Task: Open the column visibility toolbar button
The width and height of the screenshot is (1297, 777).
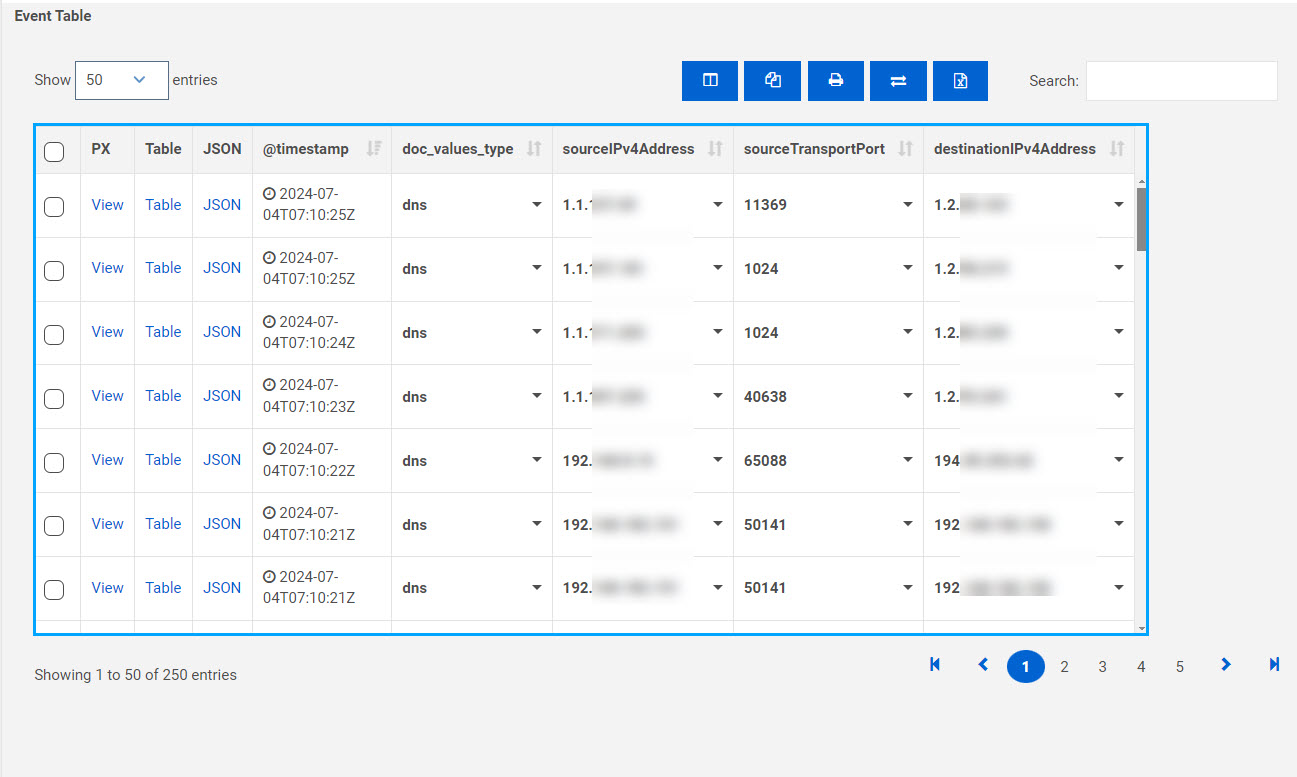Action: pyautogui.click(x=710, y=81)
